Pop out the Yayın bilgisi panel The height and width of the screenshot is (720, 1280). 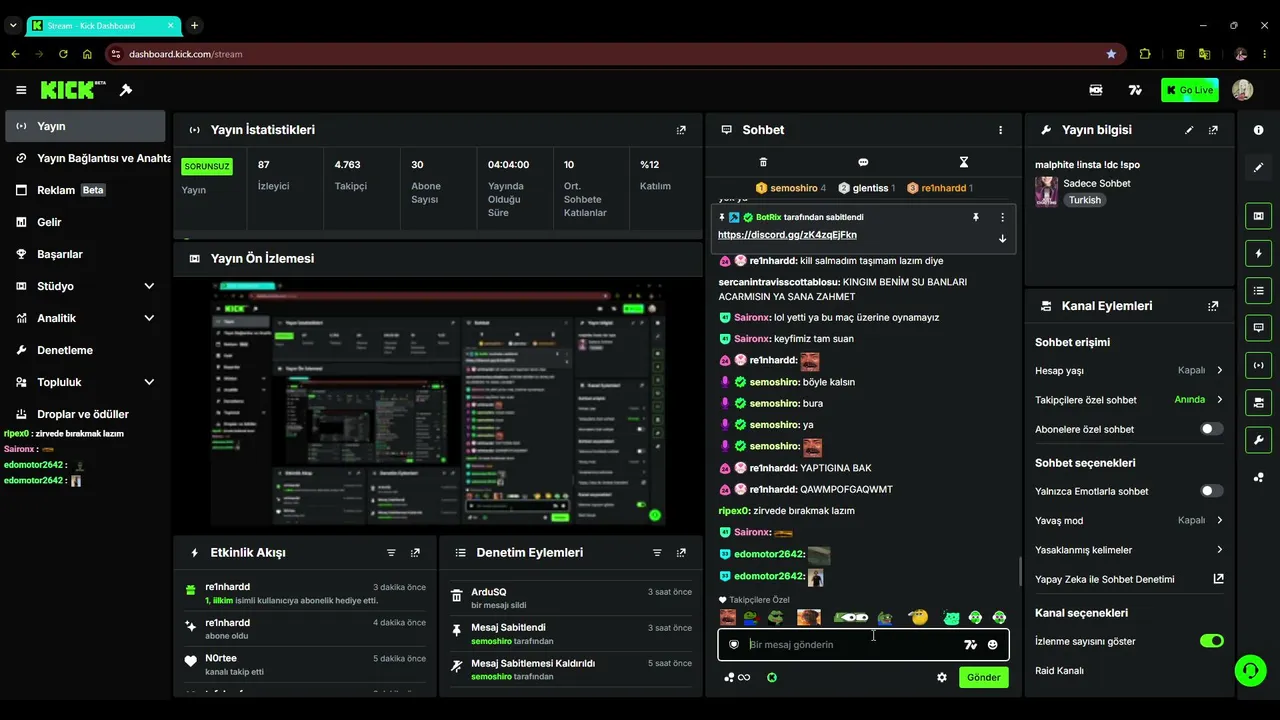click(1213, 130)
